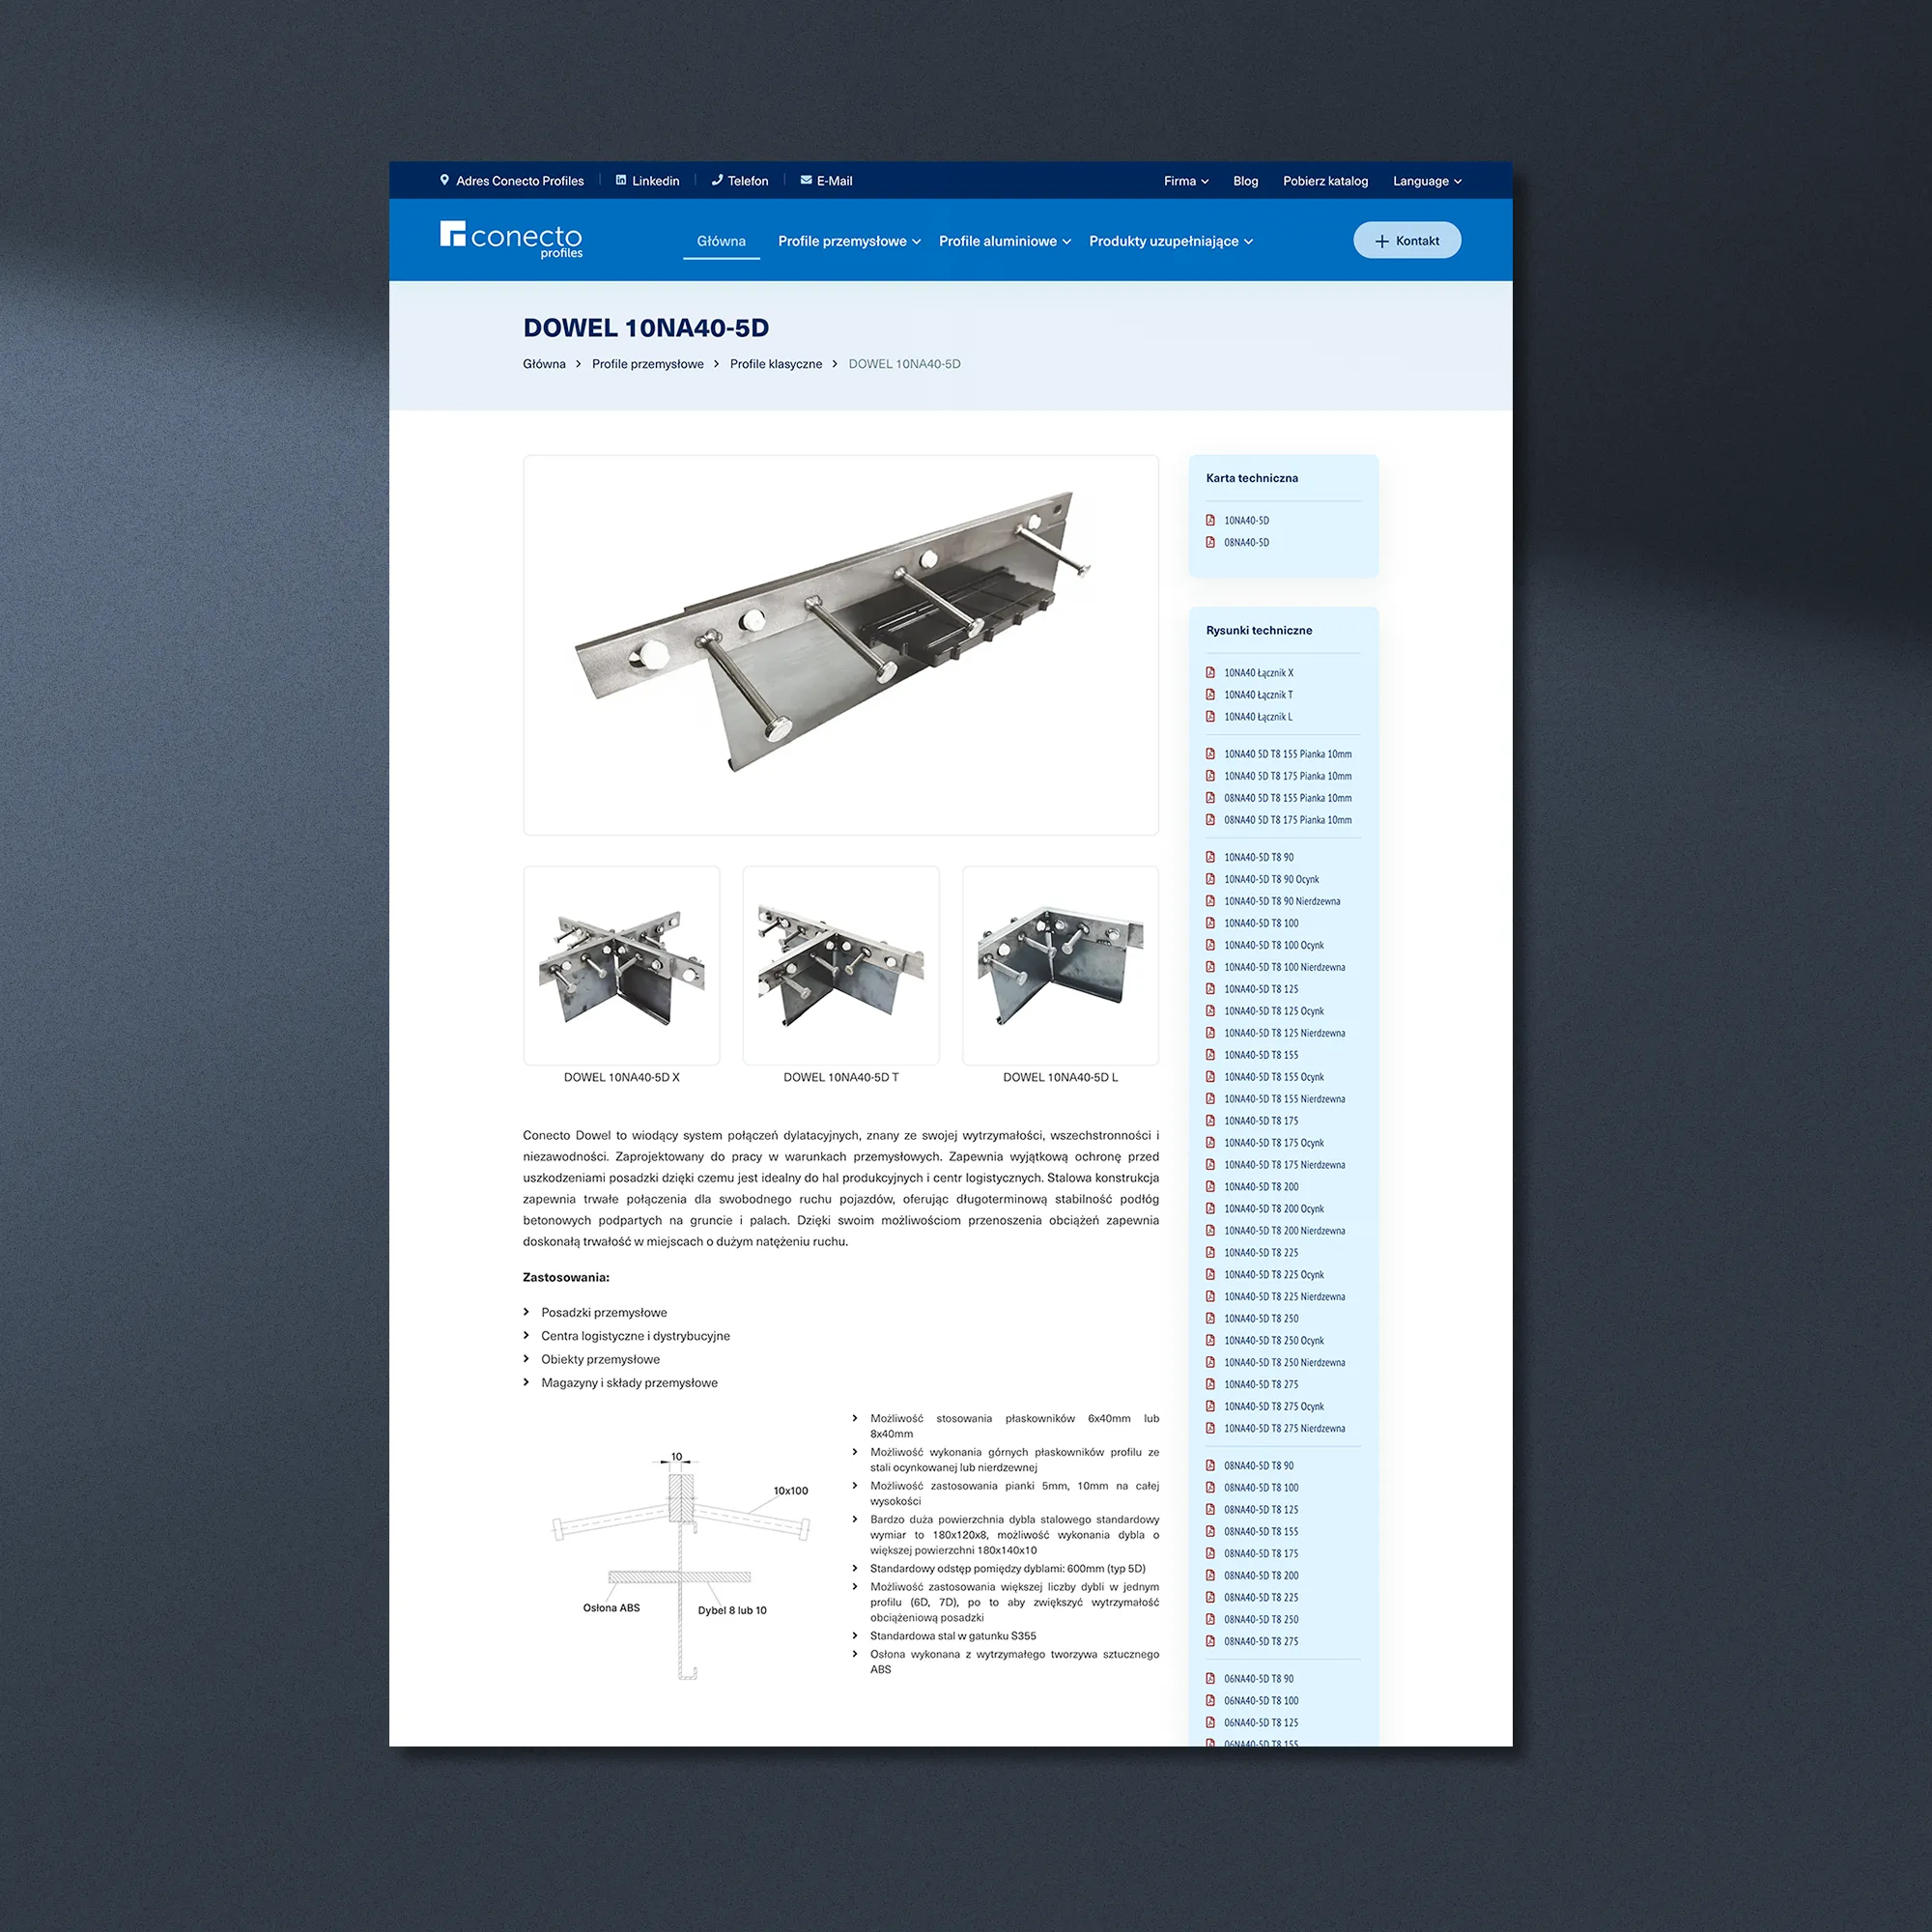This screenshot has height=1932, width=1932.
Task: Expand Profile przemysłowe menu
Action: click(849, 241)
